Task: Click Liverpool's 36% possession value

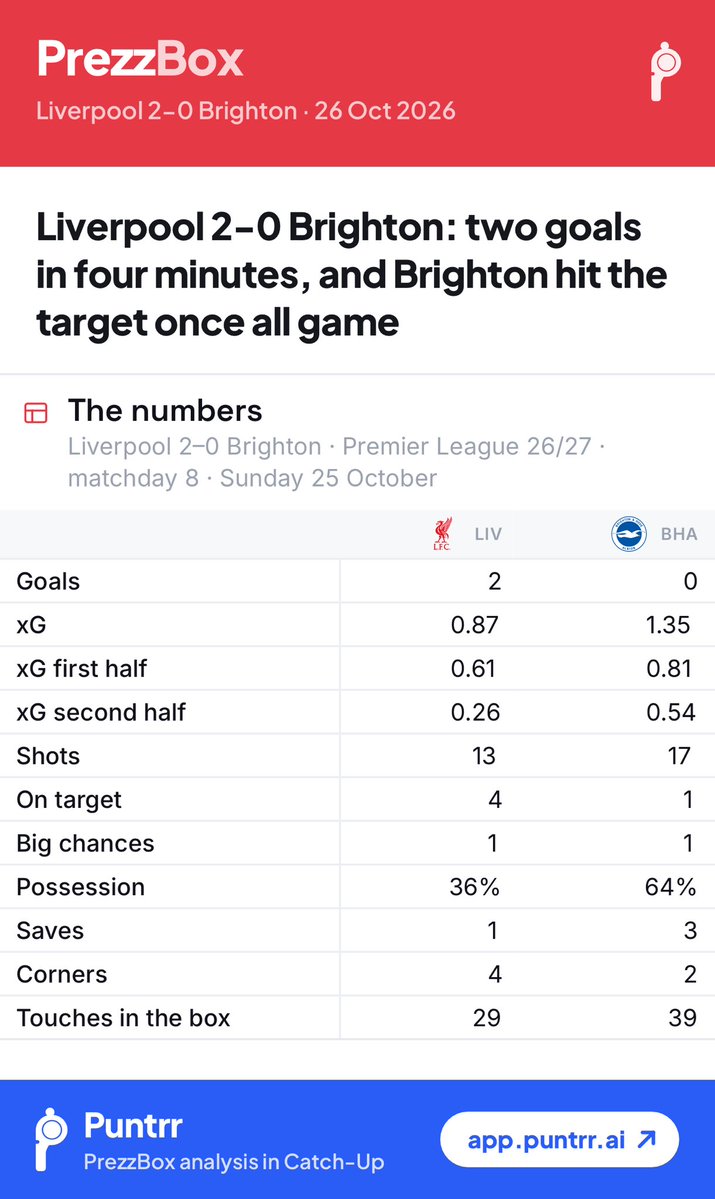Action: [x=474, y=887]
